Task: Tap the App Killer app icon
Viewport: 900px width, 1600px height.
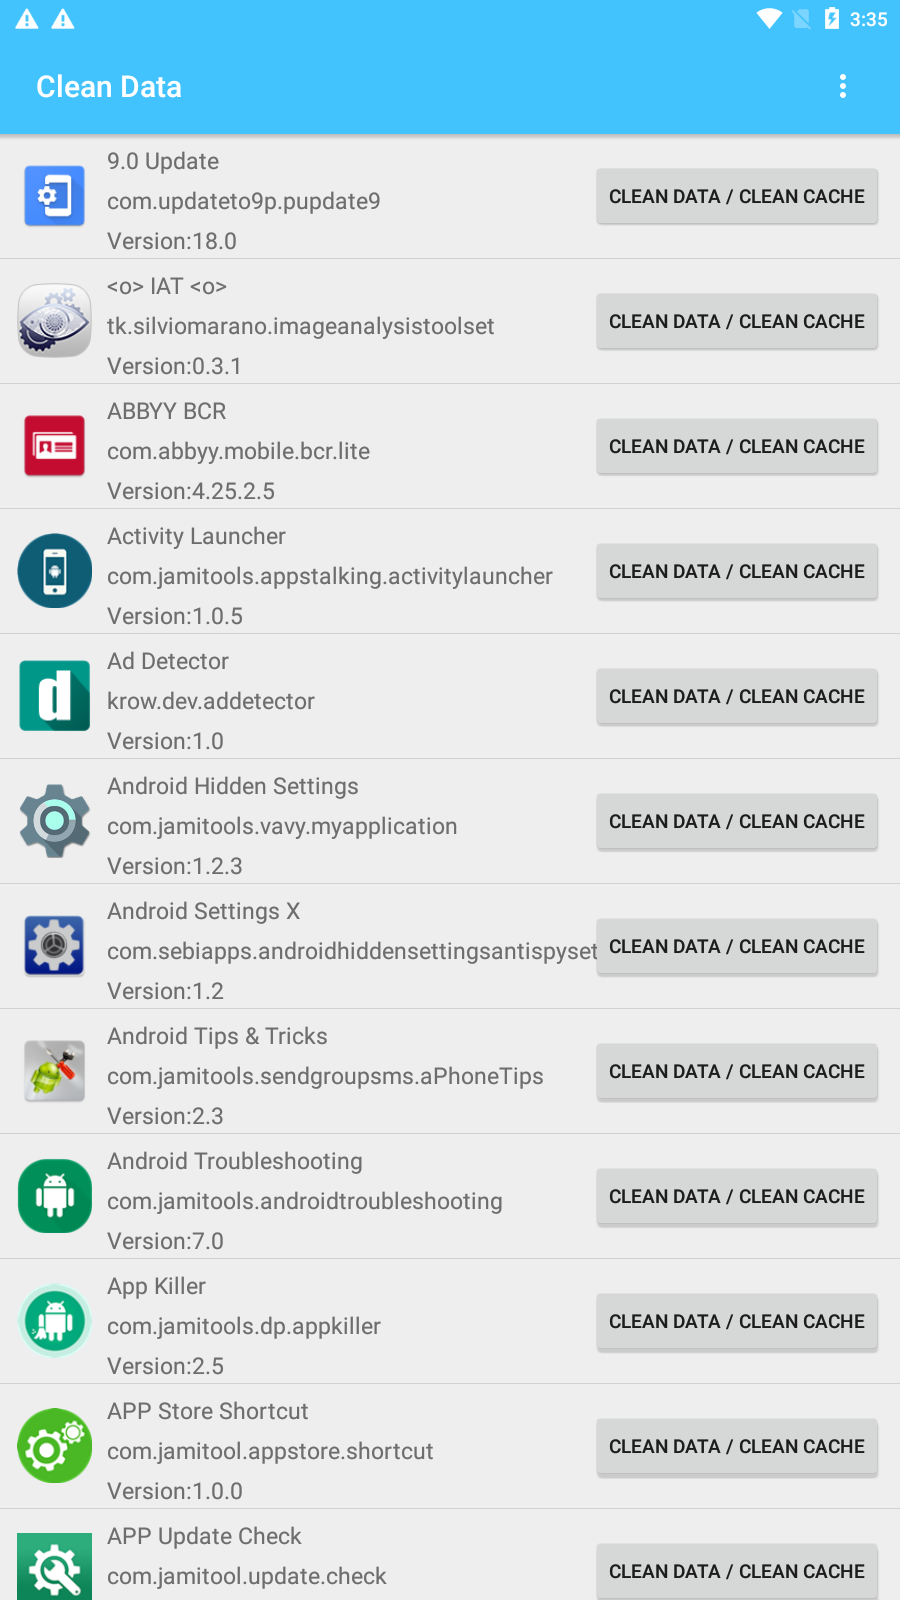Action: [x=55, y=1321]
